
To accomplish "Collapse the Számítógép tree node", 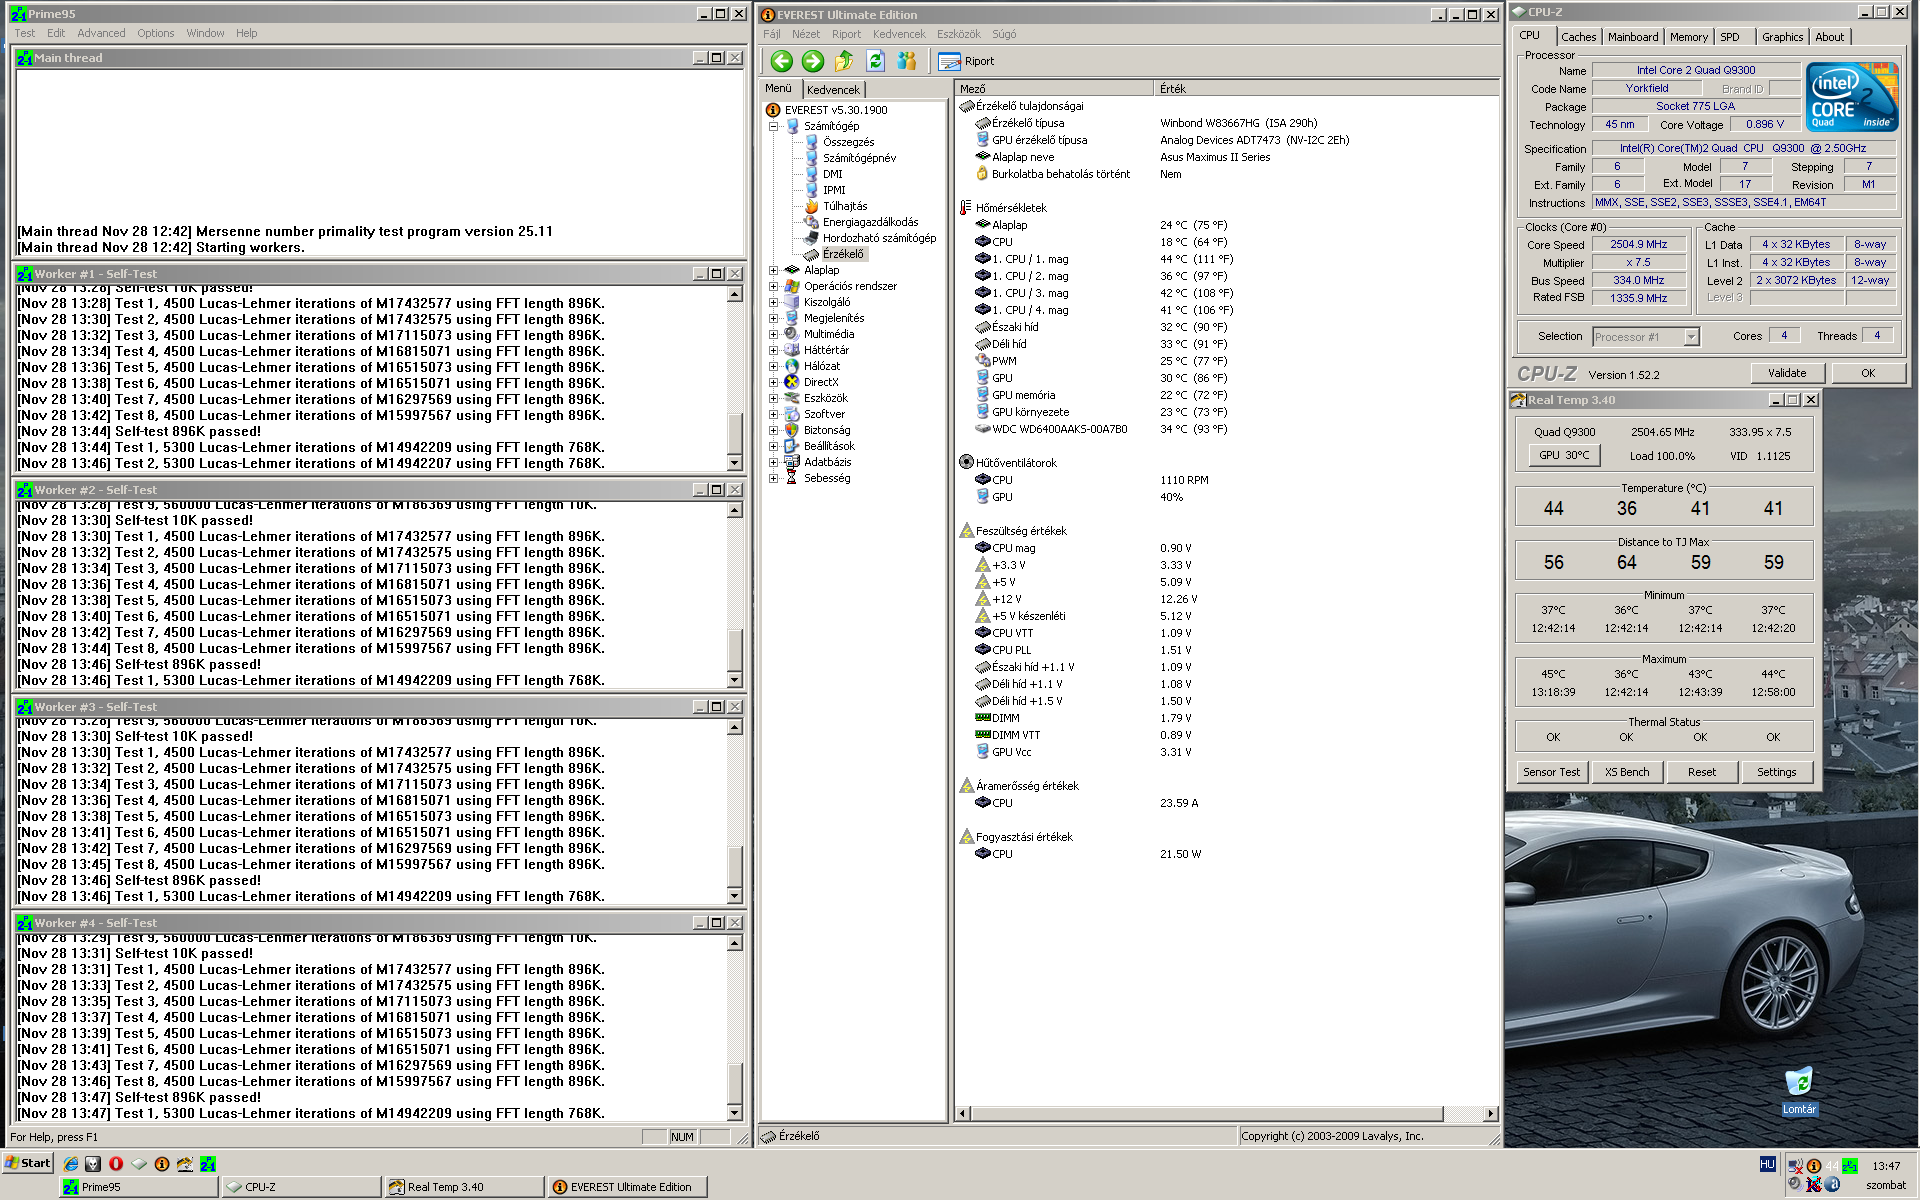I will (x=773, y=126).
